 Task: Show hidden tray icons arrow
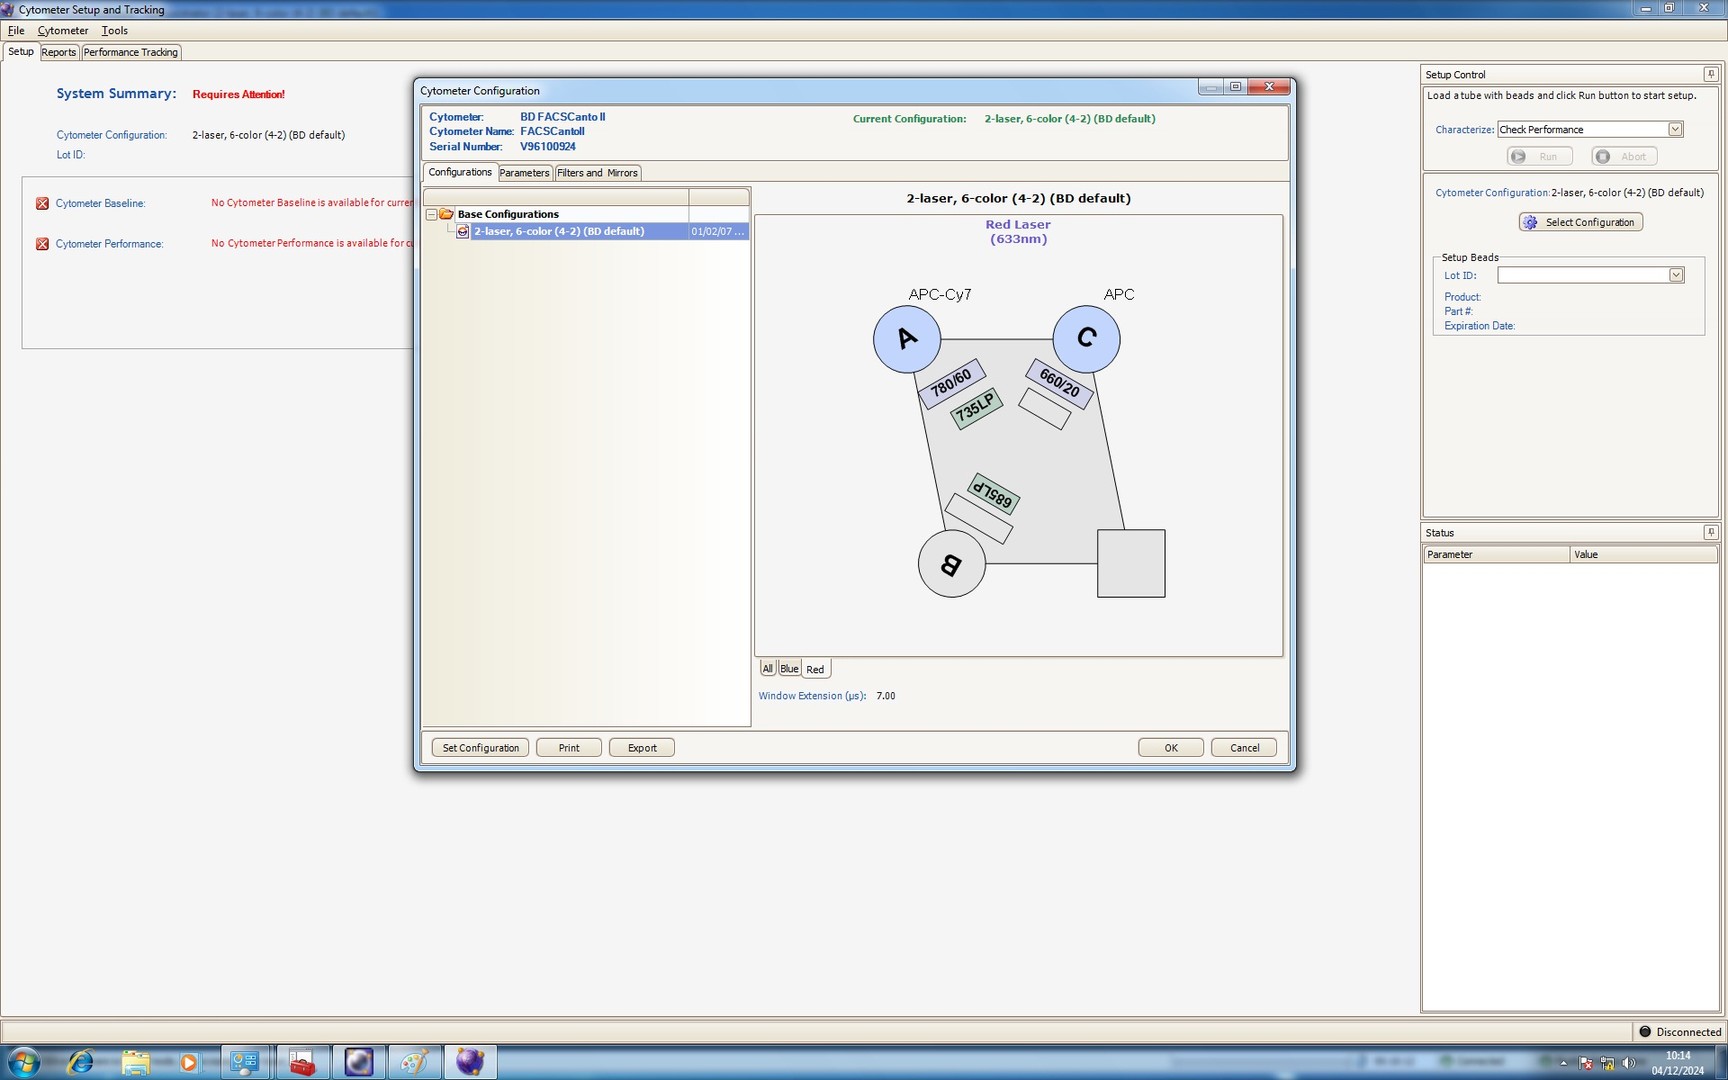[1563, 1063]
